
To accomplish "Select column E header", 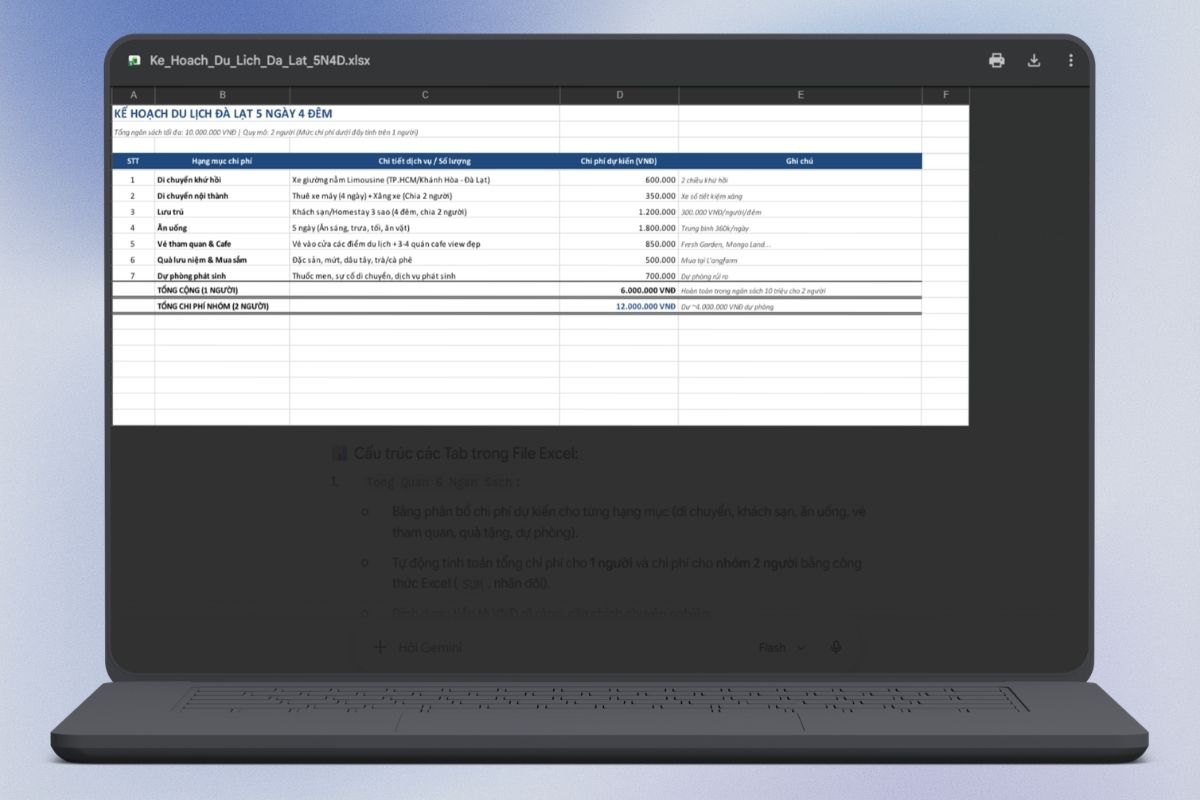I will 800,95.
